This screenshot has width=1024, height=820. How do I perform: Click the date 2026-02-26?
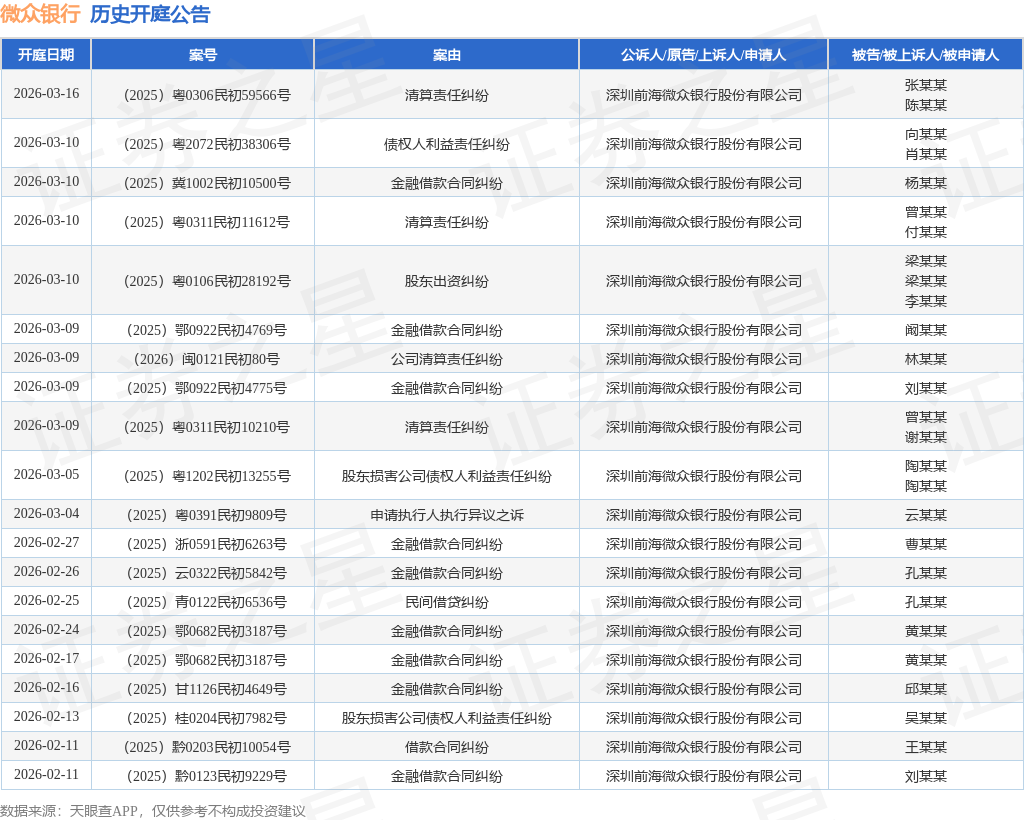pyautogui.click(x=46, y=571)
